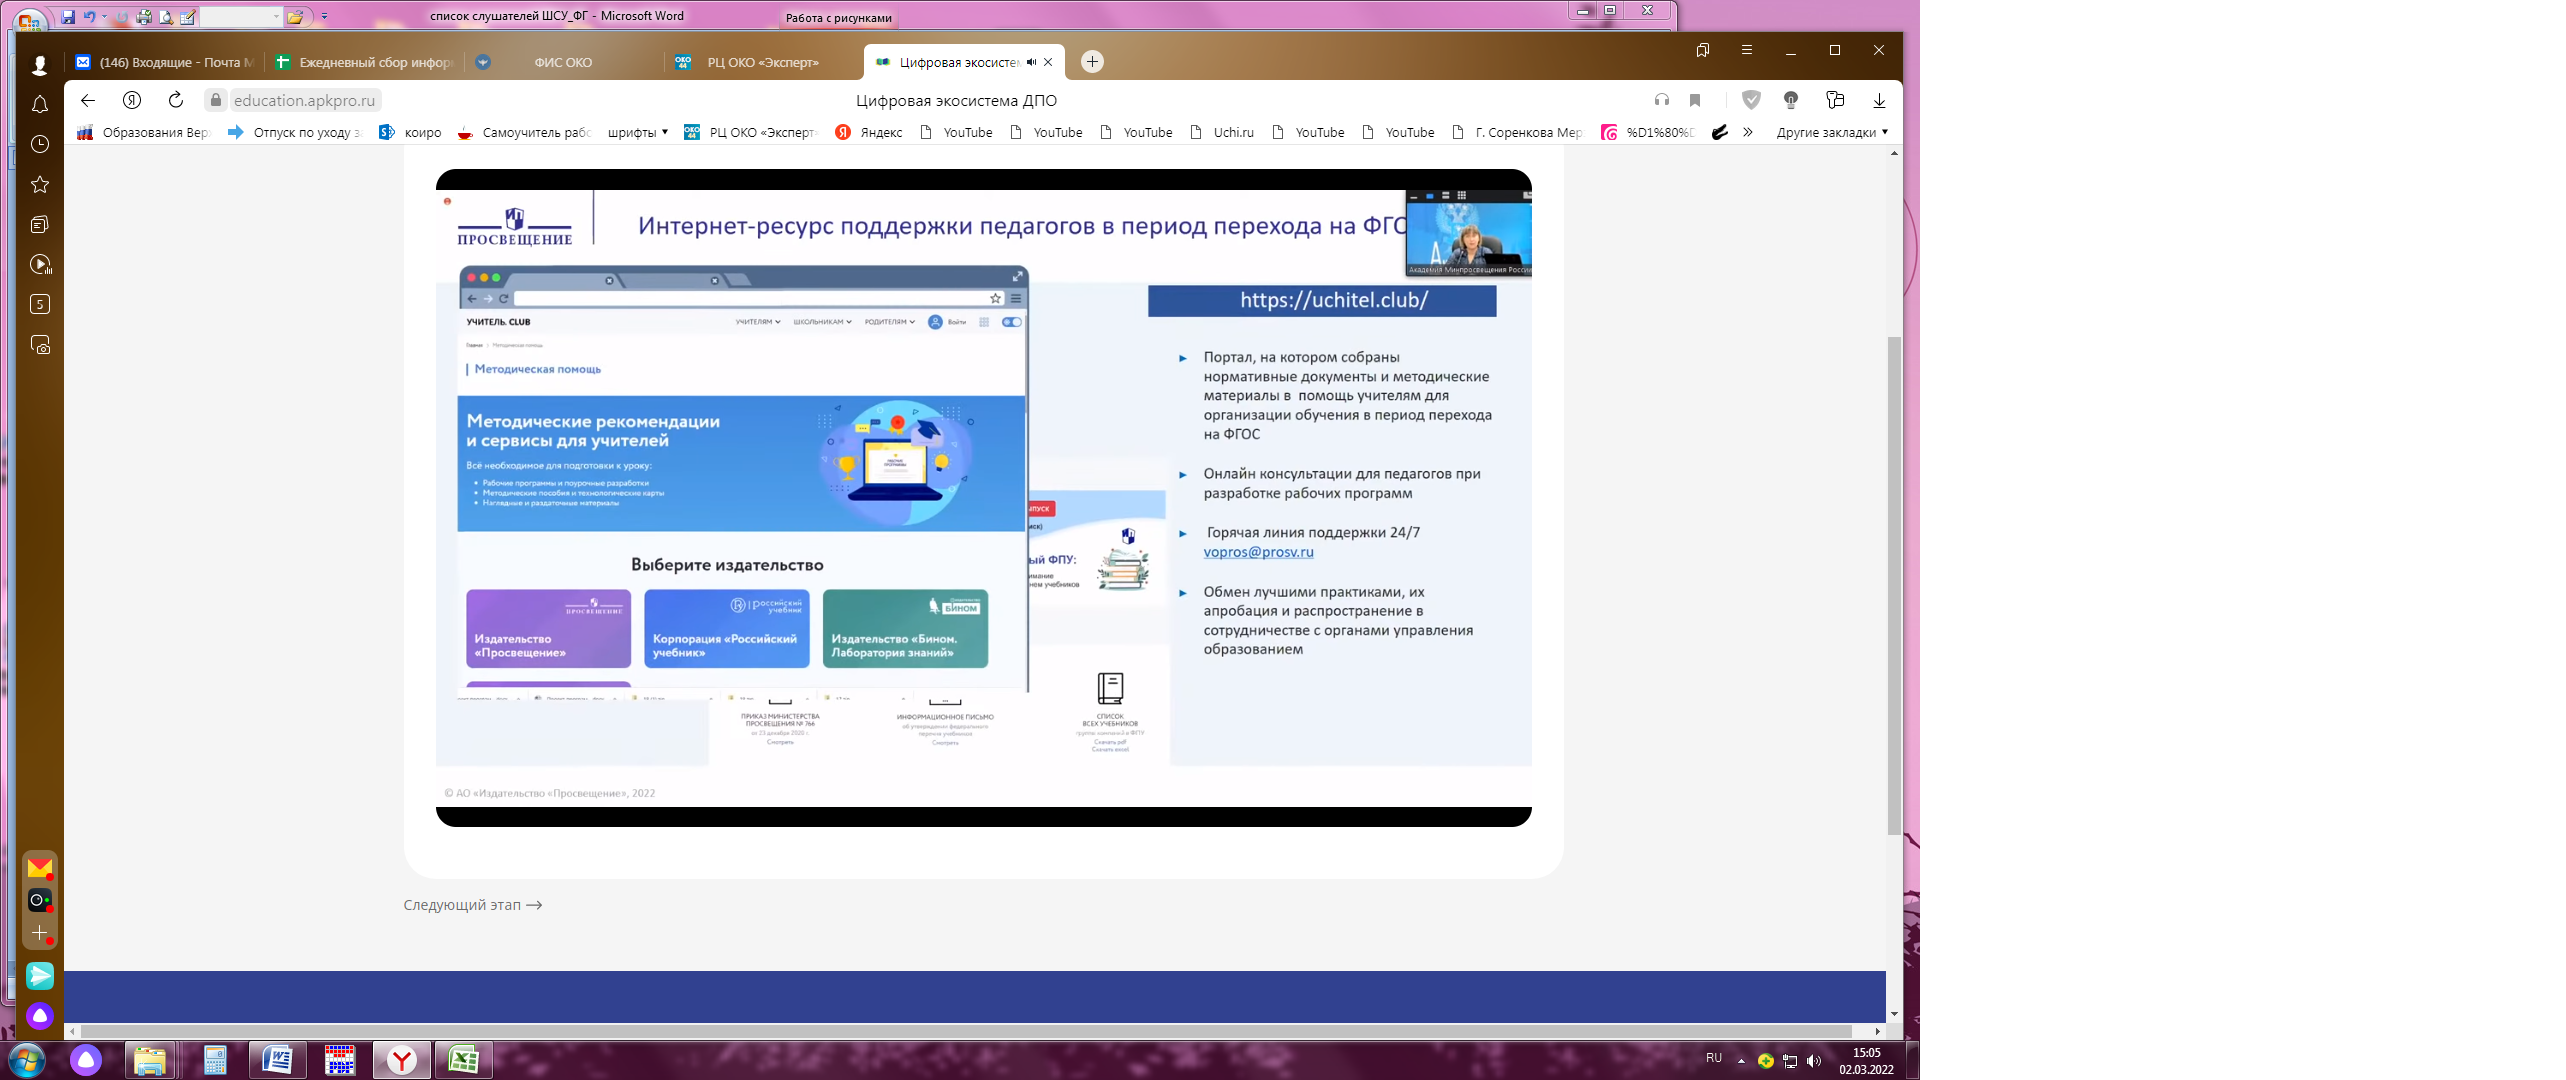Click the Word Undo arrow icon

[89, 17]
